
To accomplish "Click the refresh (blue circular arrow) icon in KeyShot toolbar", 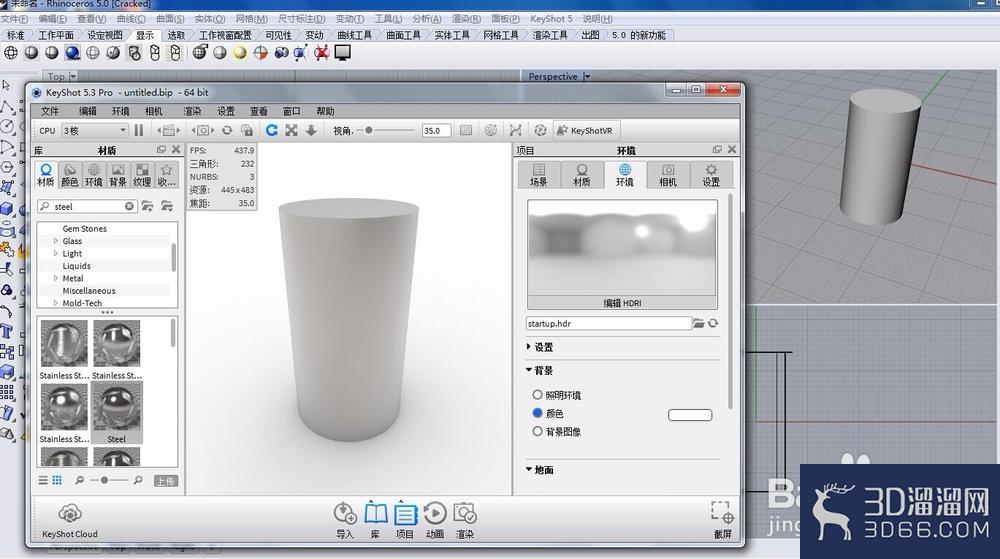I will pos(272,130).
